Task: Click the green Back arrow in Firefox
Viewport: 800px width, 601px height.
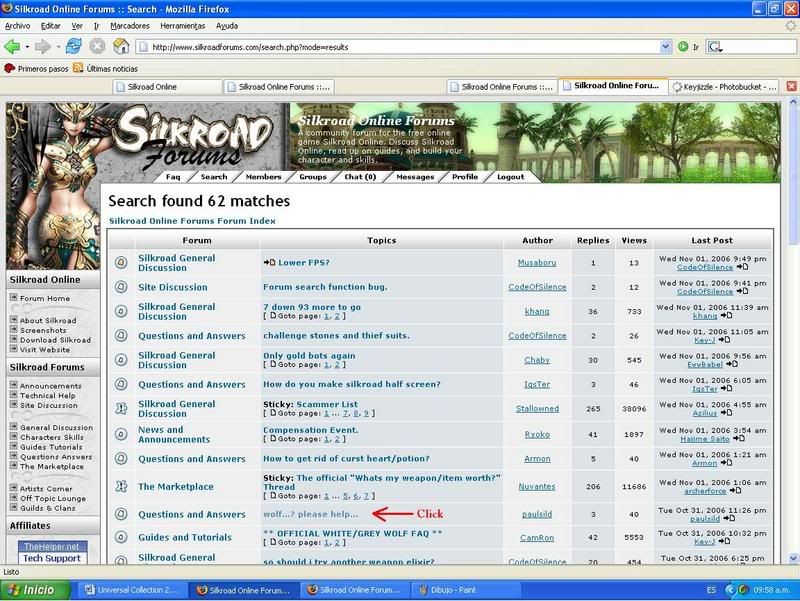Action: (x=12, y=47)
